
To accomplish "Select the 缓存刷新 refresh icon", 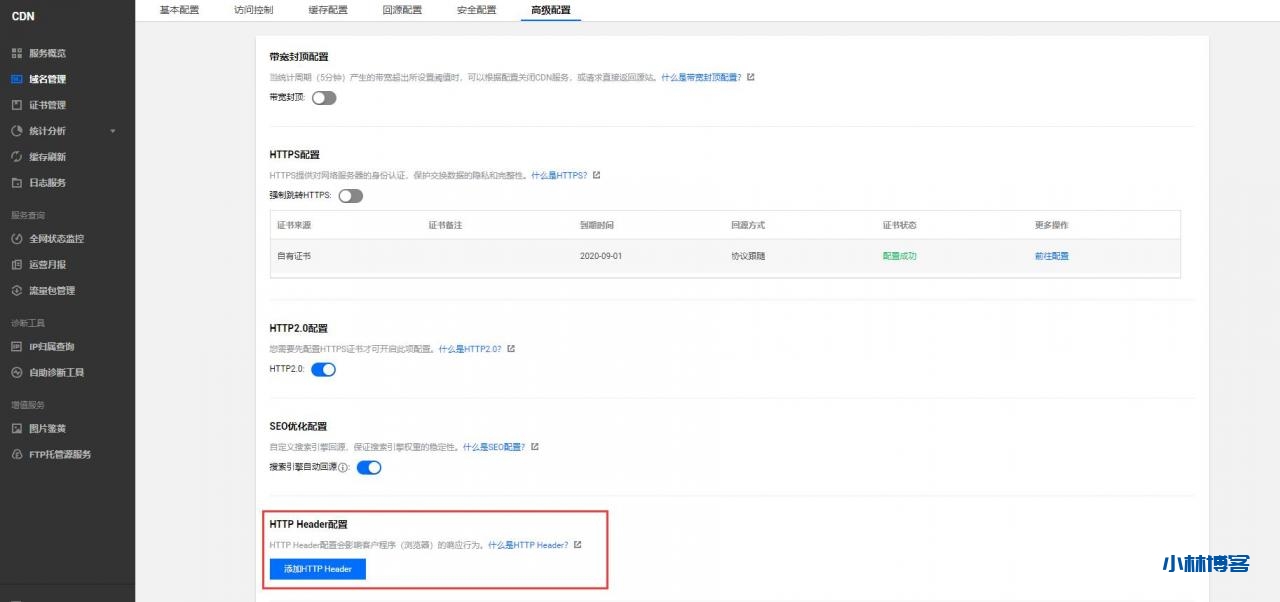I will tap(17, 157).
